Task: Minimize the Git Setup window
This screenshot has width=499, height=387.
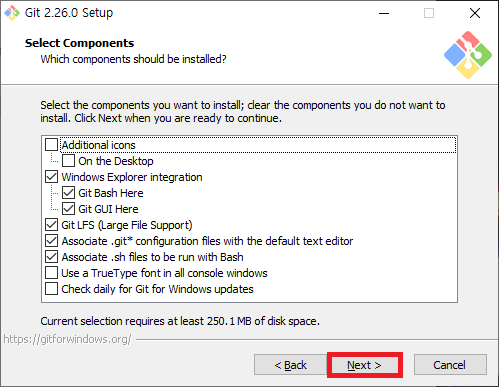Action: [384, 13]
